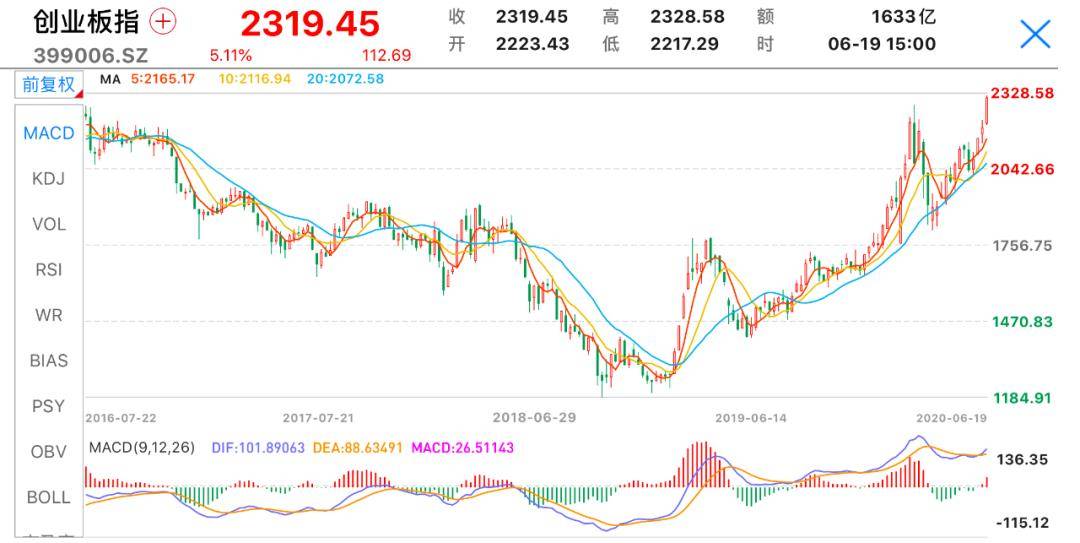The image size is (1080, 543).
Task: Add 创业板指 to watchlist with plus icon
Action: pyautogui.click(x=163, y=22)
